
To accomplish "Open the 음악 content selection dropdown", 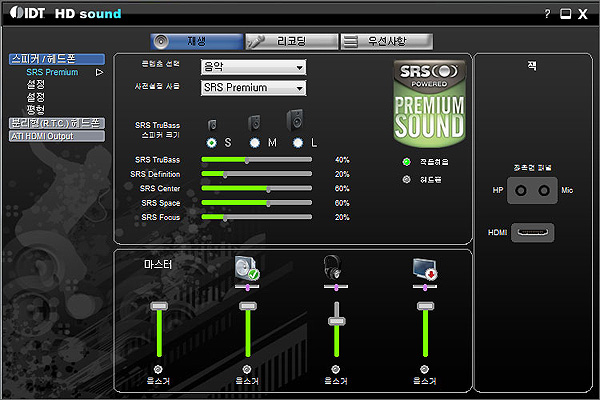I will point(253,67).
